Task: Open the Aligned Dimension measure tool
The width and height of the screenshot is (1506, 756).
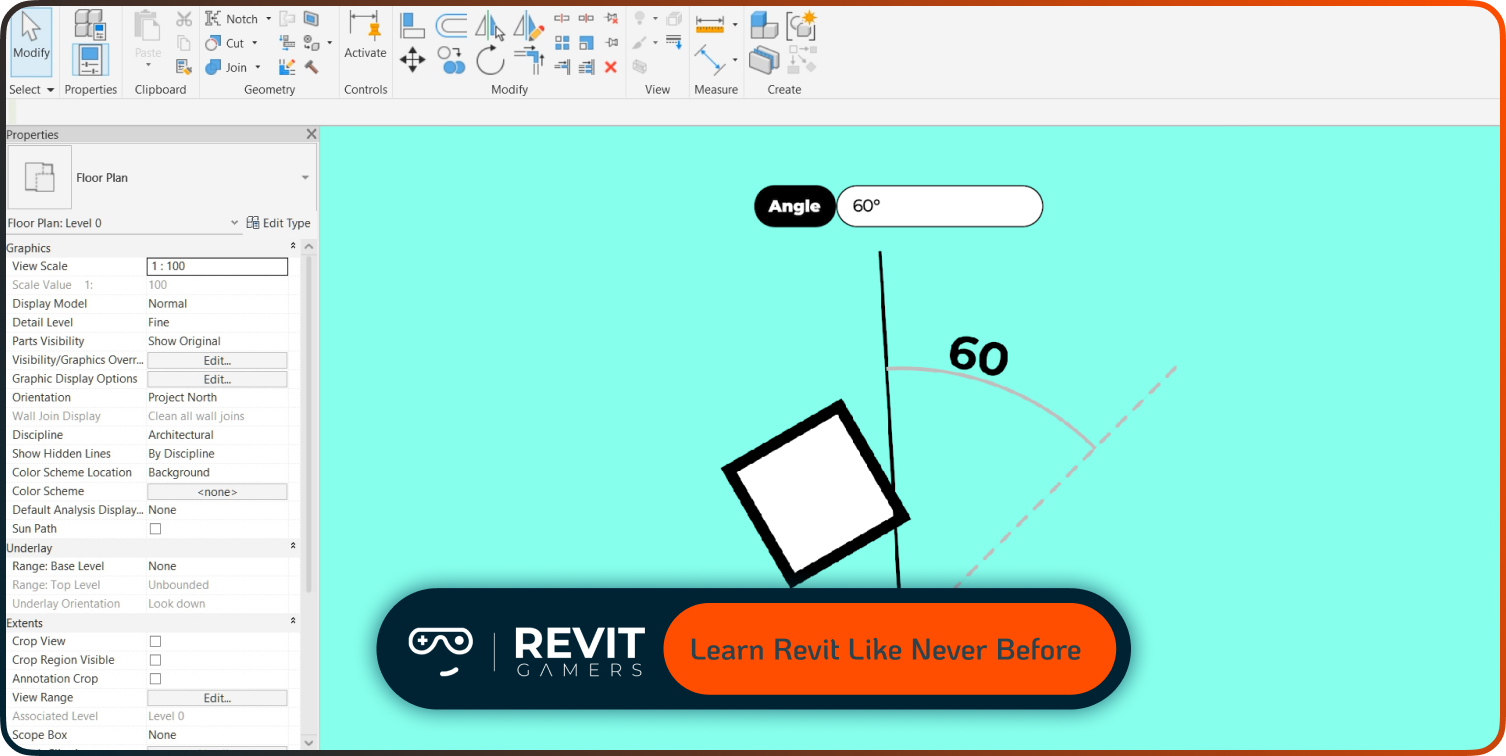Action: click(710, 23)
